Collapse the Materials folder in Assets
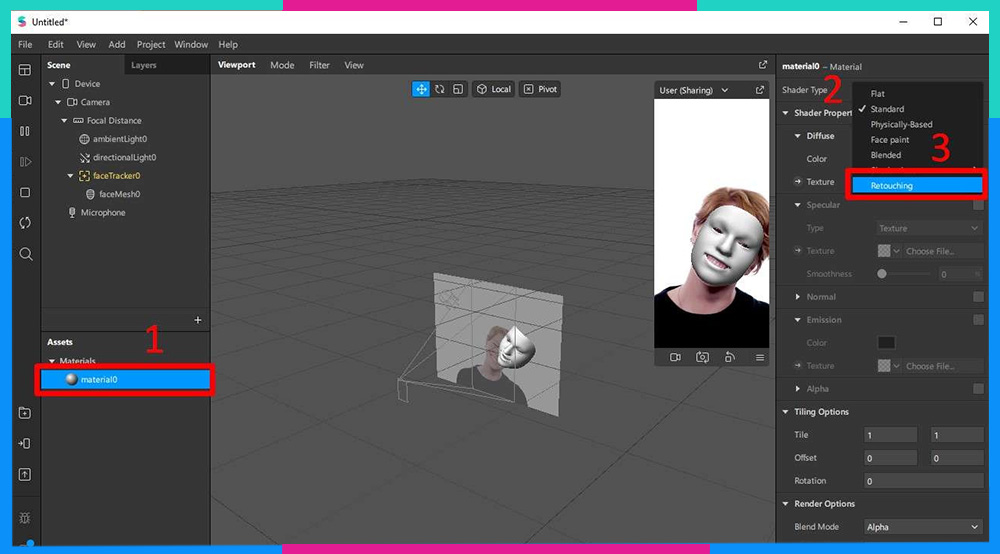The image size is (1000, 554). tap(52, 361)
